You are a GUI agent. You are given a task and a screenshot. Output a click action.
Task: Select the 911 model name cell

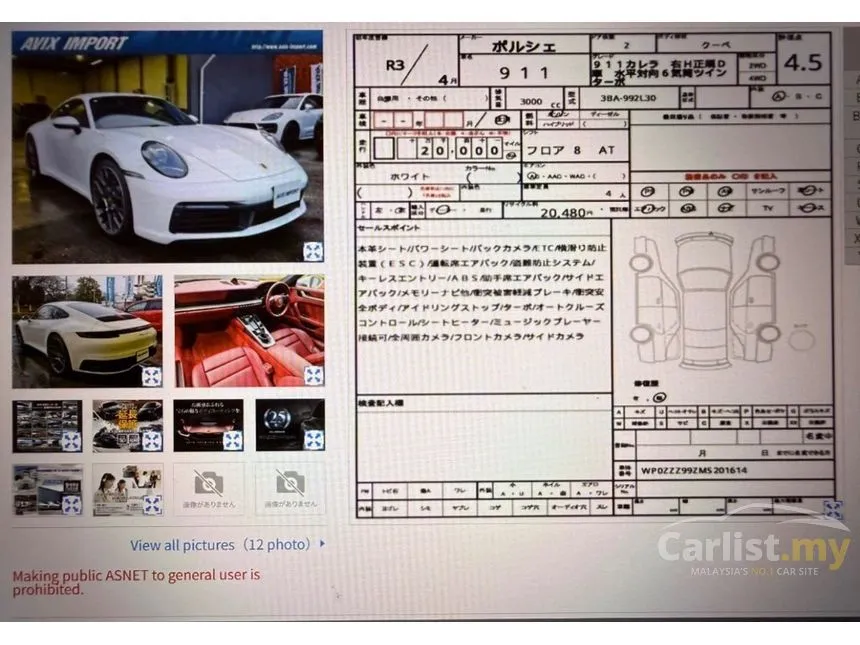coord(524,72)
